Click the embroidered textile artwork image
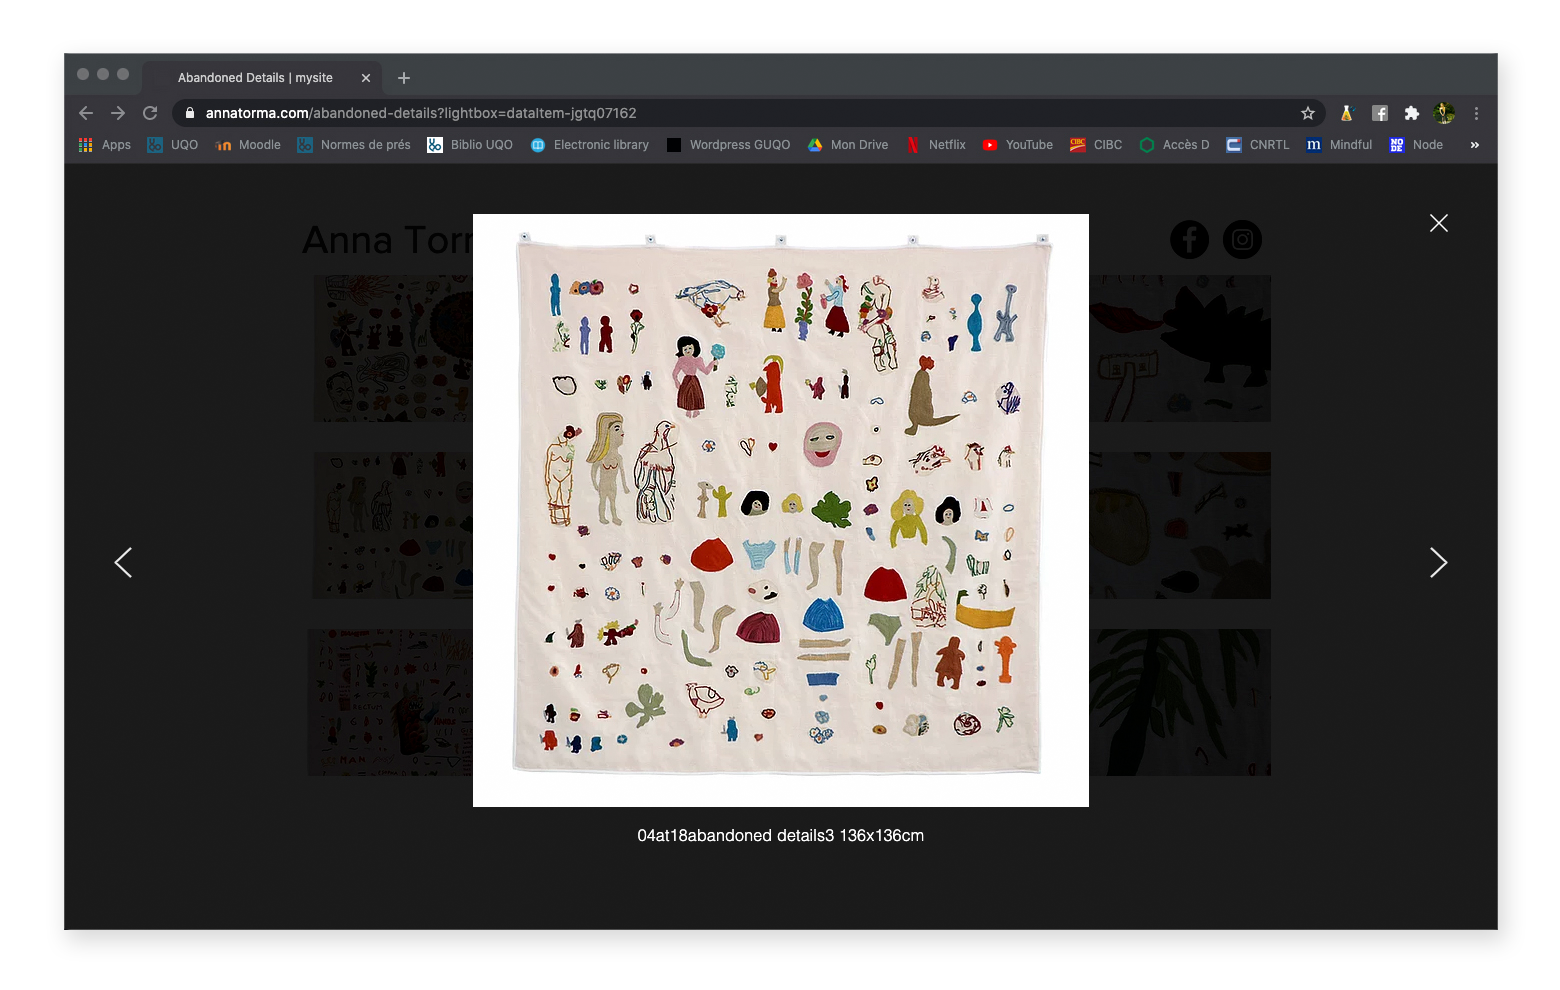The image size is (1560, 990). [780, 510]
